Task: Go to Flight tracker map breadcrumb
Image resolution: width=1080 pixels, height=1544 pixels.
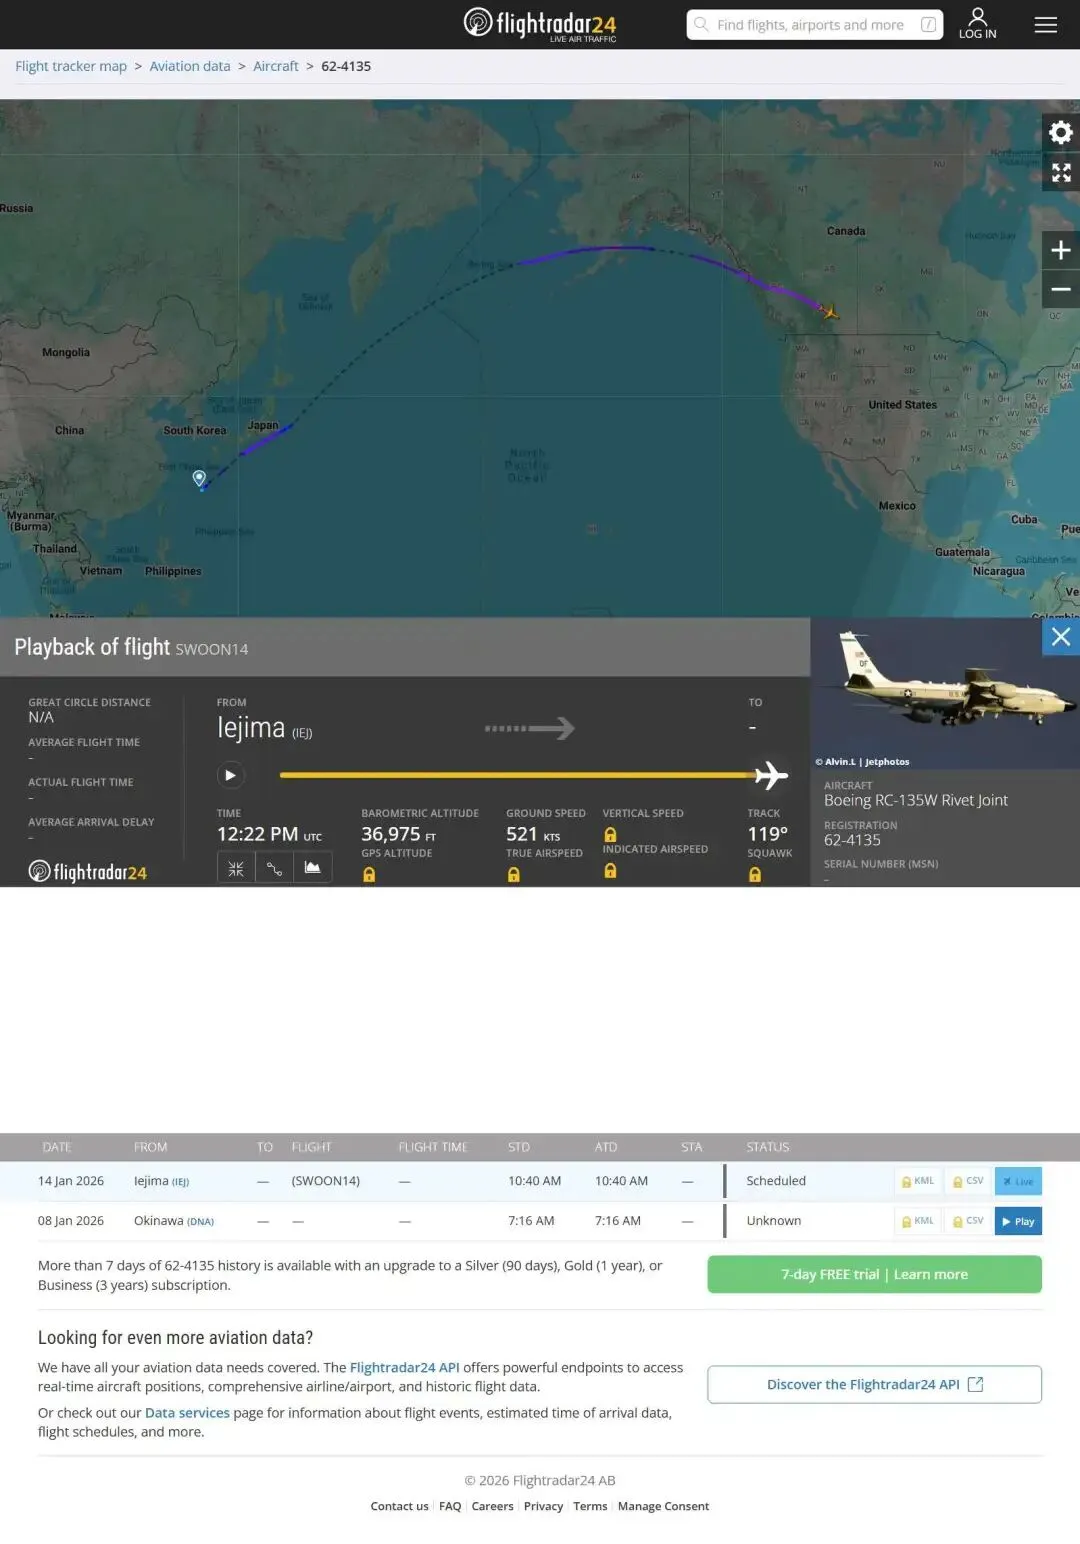Action: pos(71,66)
